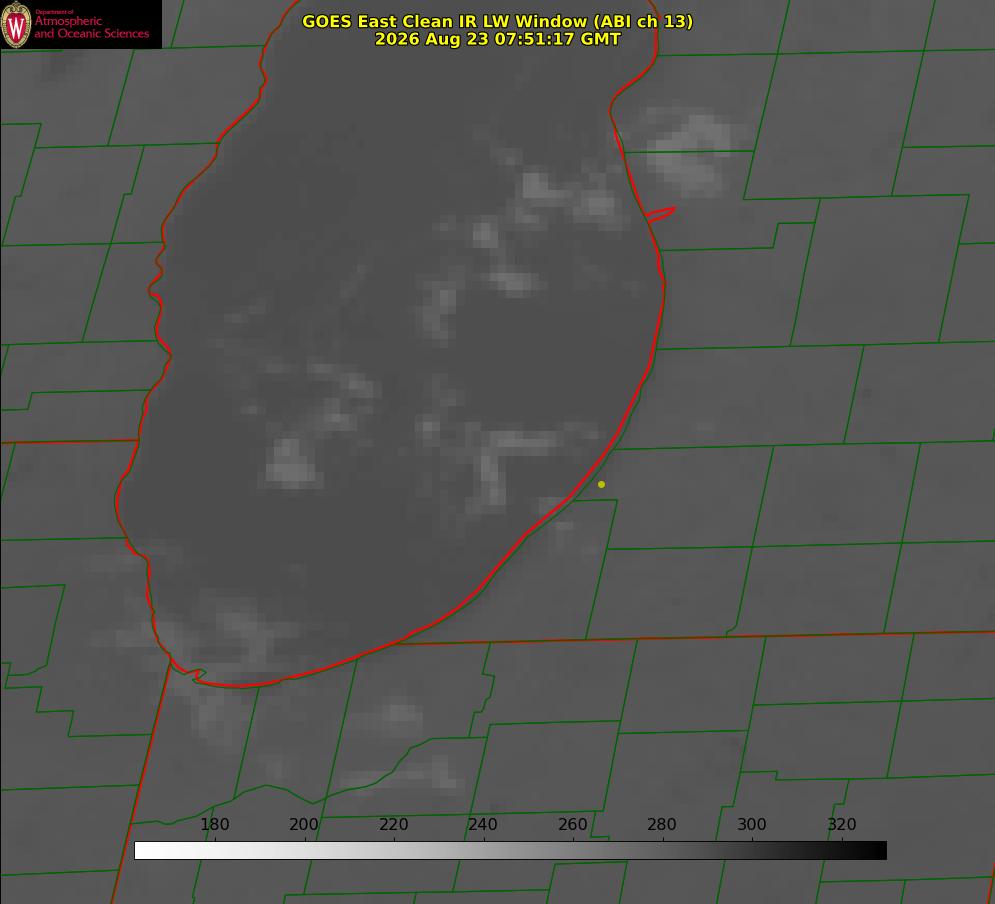Click the bright cloud blob over the southwestern lake
The image size is (995, 904).
point(290,463)
